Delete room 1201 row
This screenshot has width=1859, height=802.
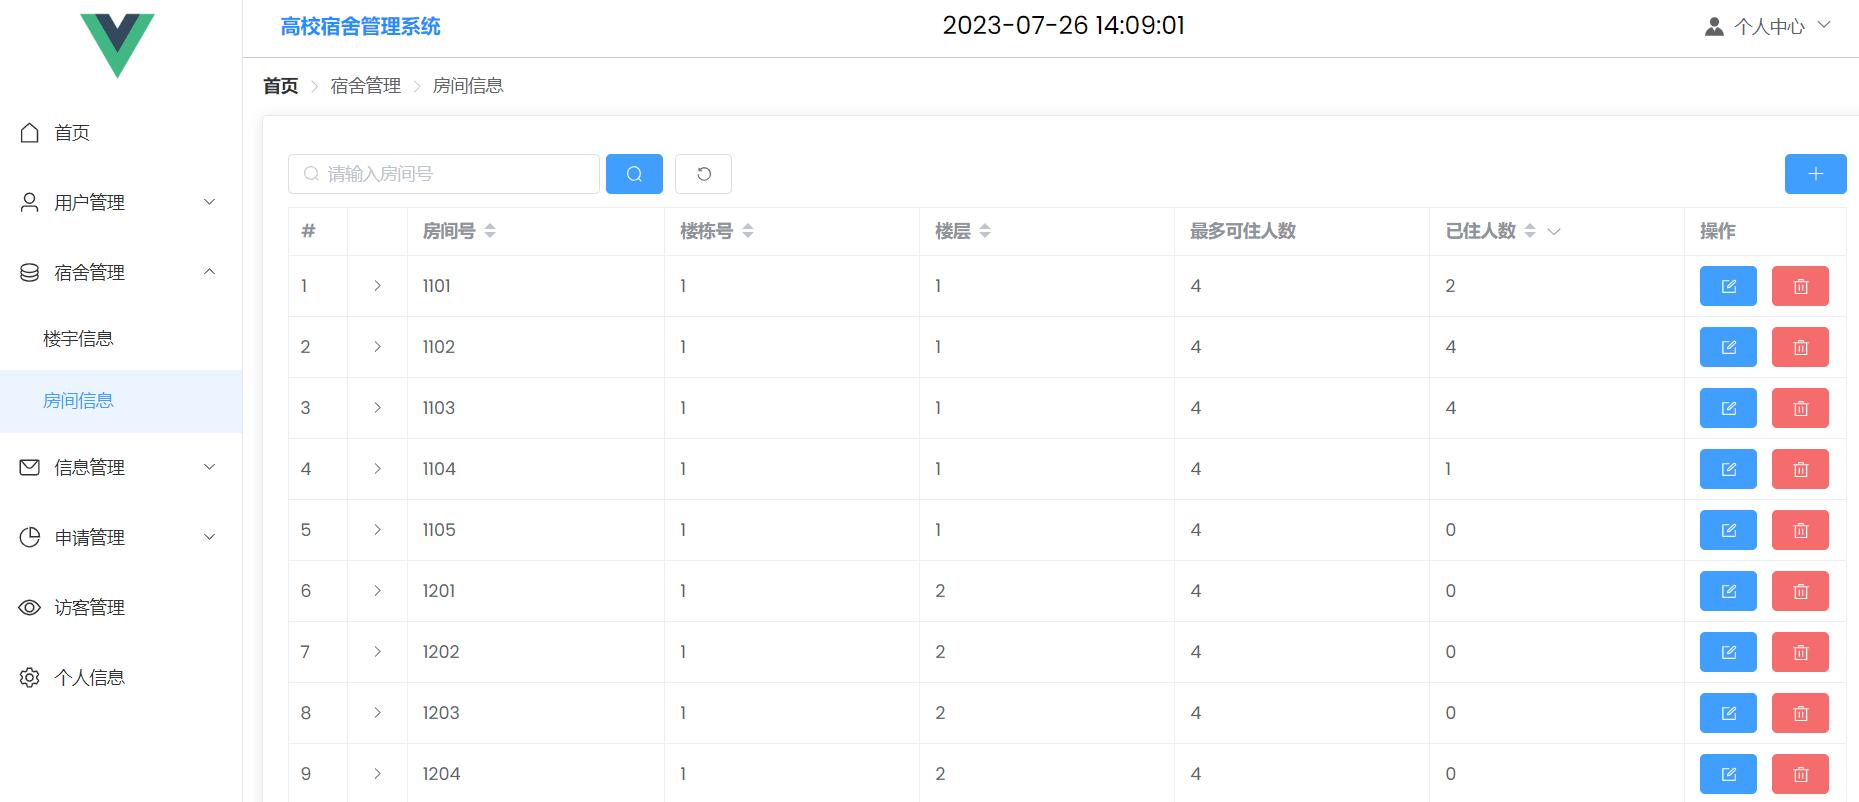[x=1800, y=591]
